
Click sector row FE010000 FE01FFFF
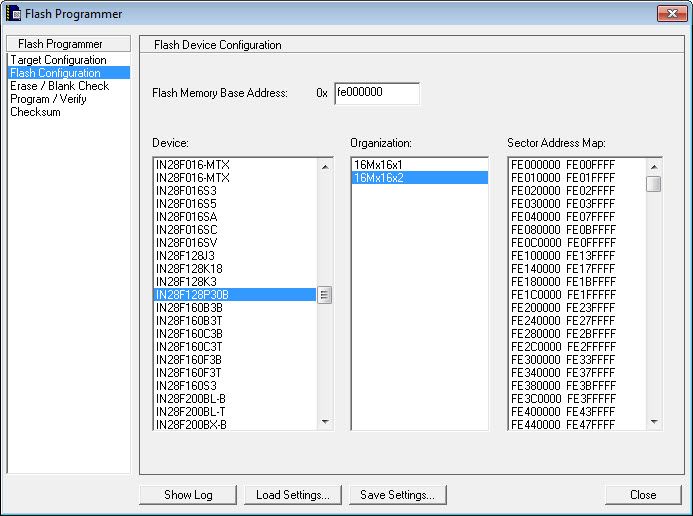(x=577, y=178)
